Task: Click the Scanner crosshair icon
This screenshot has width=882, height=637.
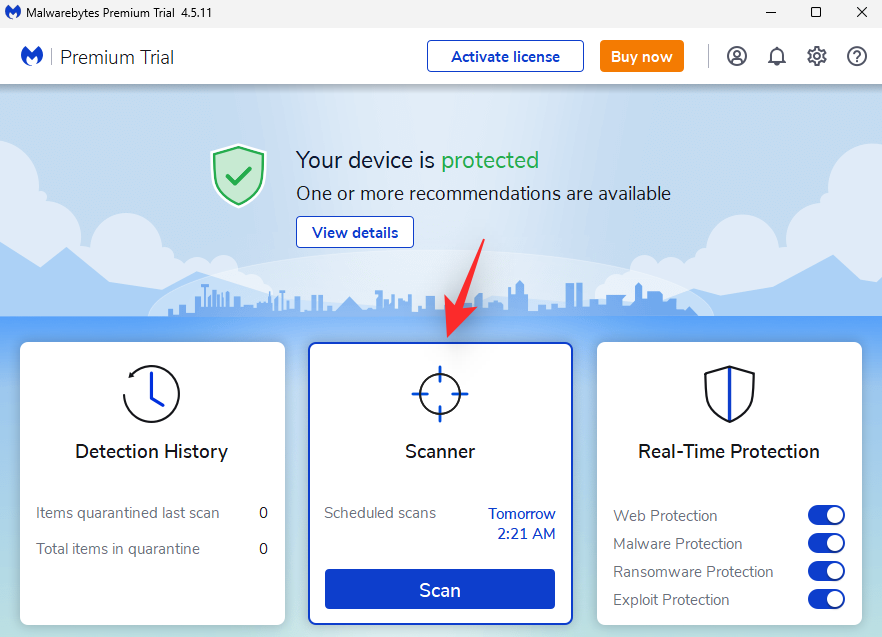Action: click(440, 394)
